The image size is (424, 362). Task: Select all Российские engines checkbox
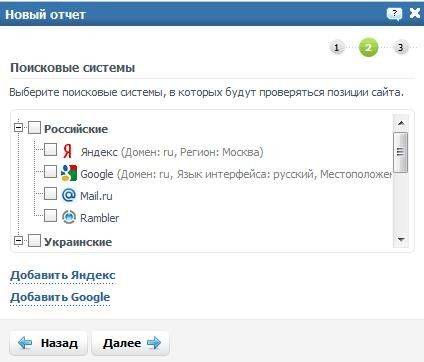pos(34,128)
